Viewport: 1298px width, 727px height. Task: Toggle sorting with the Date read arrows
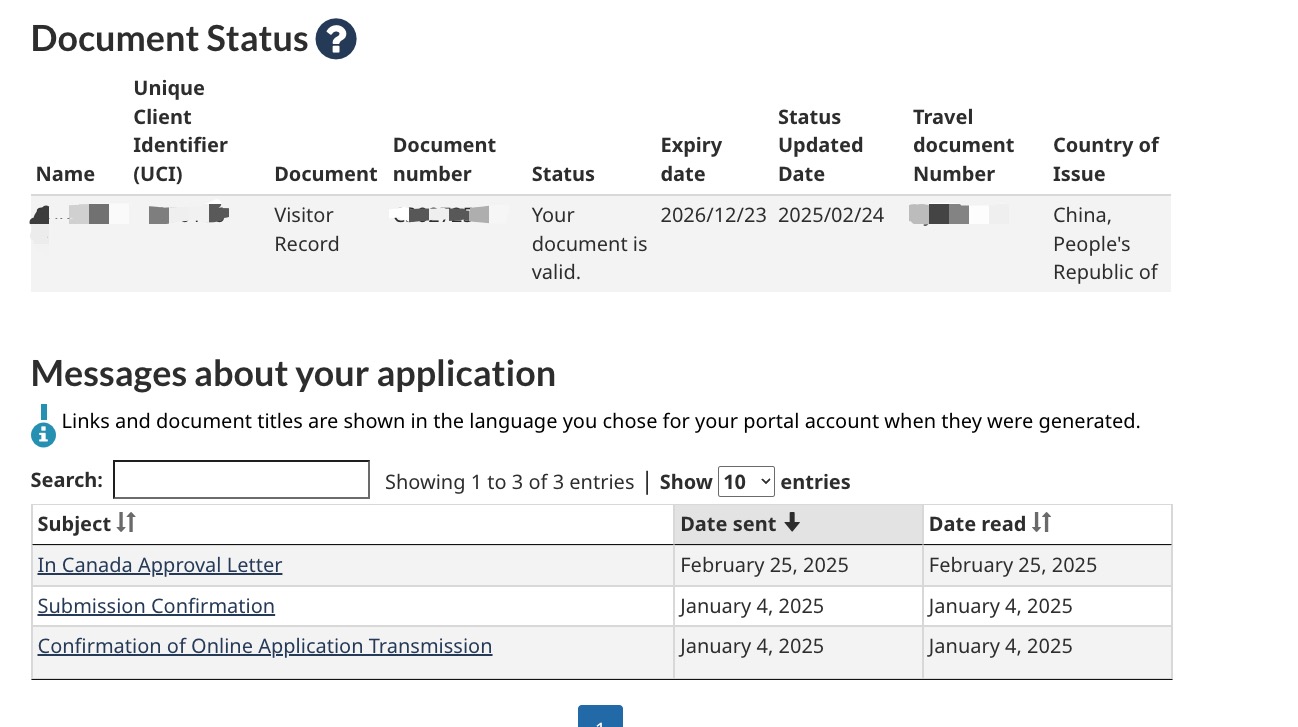[1041, 523]
